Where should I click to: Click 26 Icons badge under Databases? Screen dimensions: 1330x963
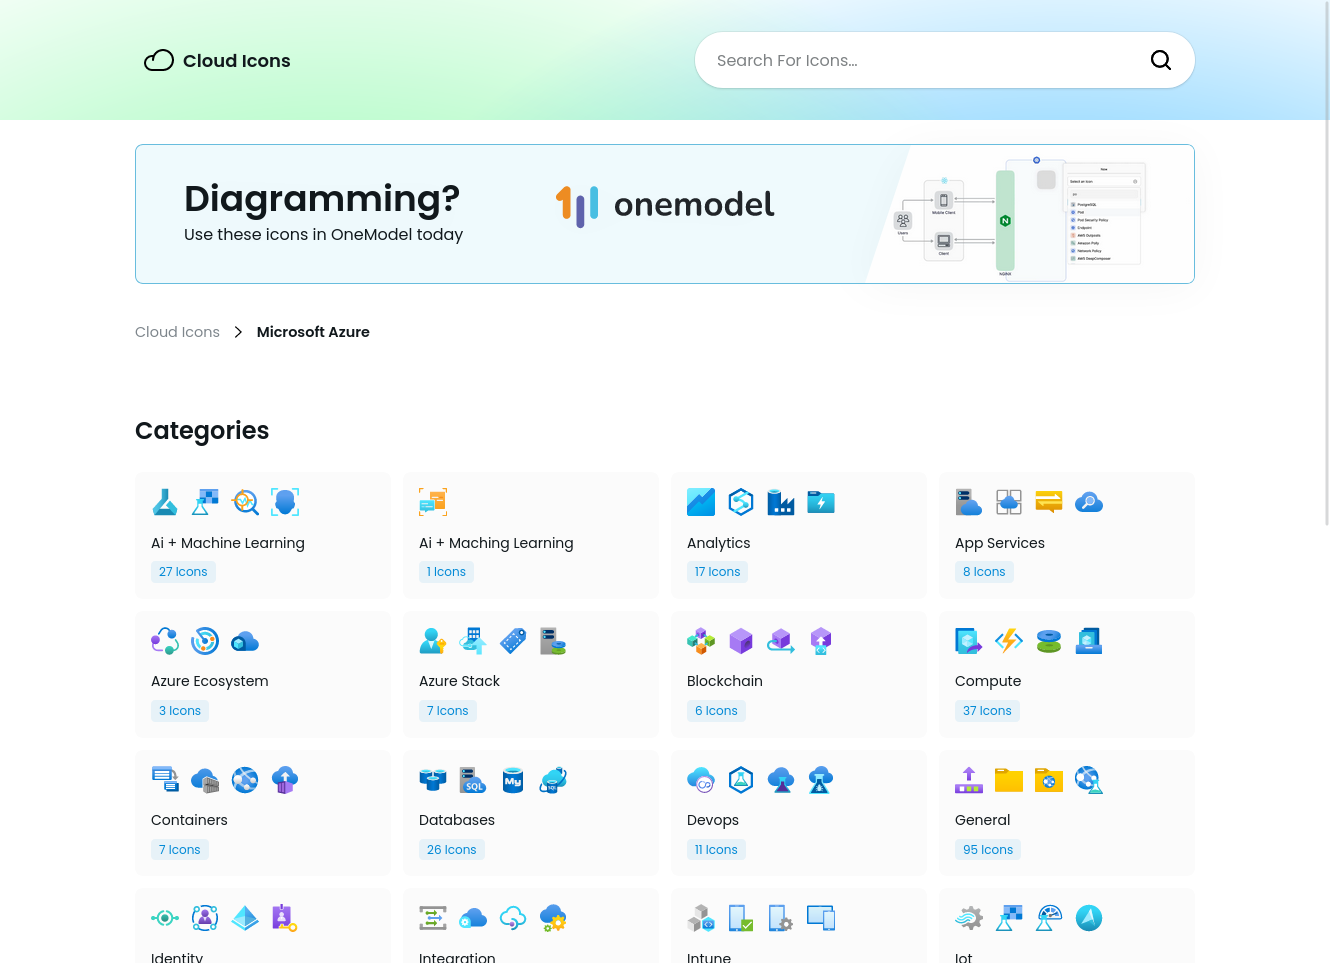click(x=451, y=850)
